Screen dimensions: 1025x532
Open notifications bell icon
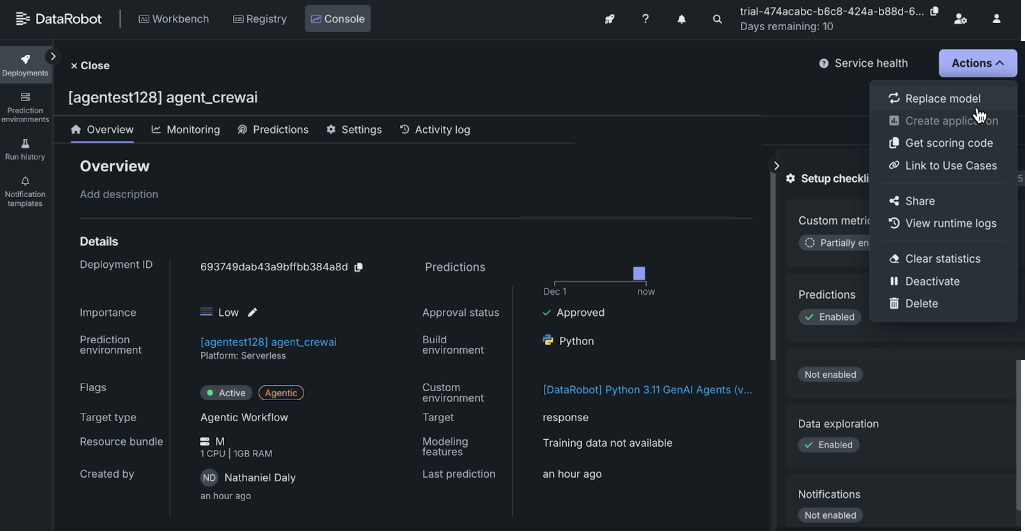(x=681, y=19)
